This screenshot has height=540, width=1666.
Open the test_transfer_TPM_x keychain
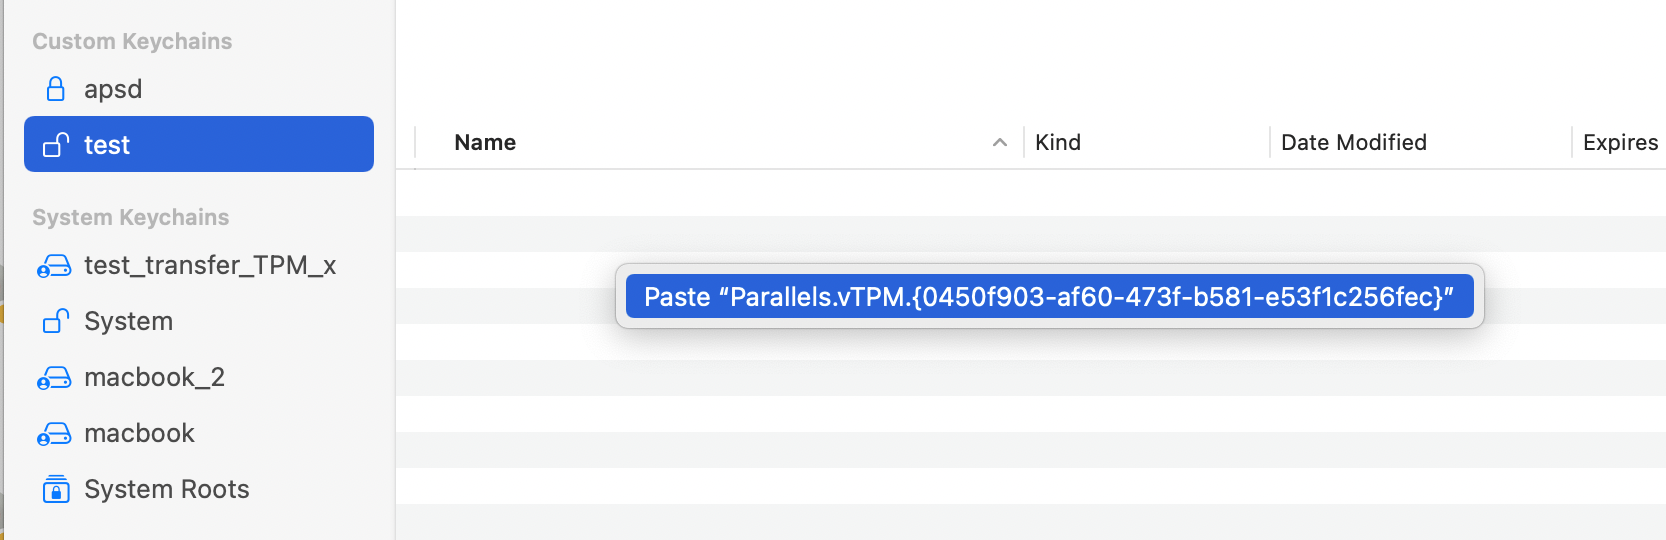pos(210,265)
